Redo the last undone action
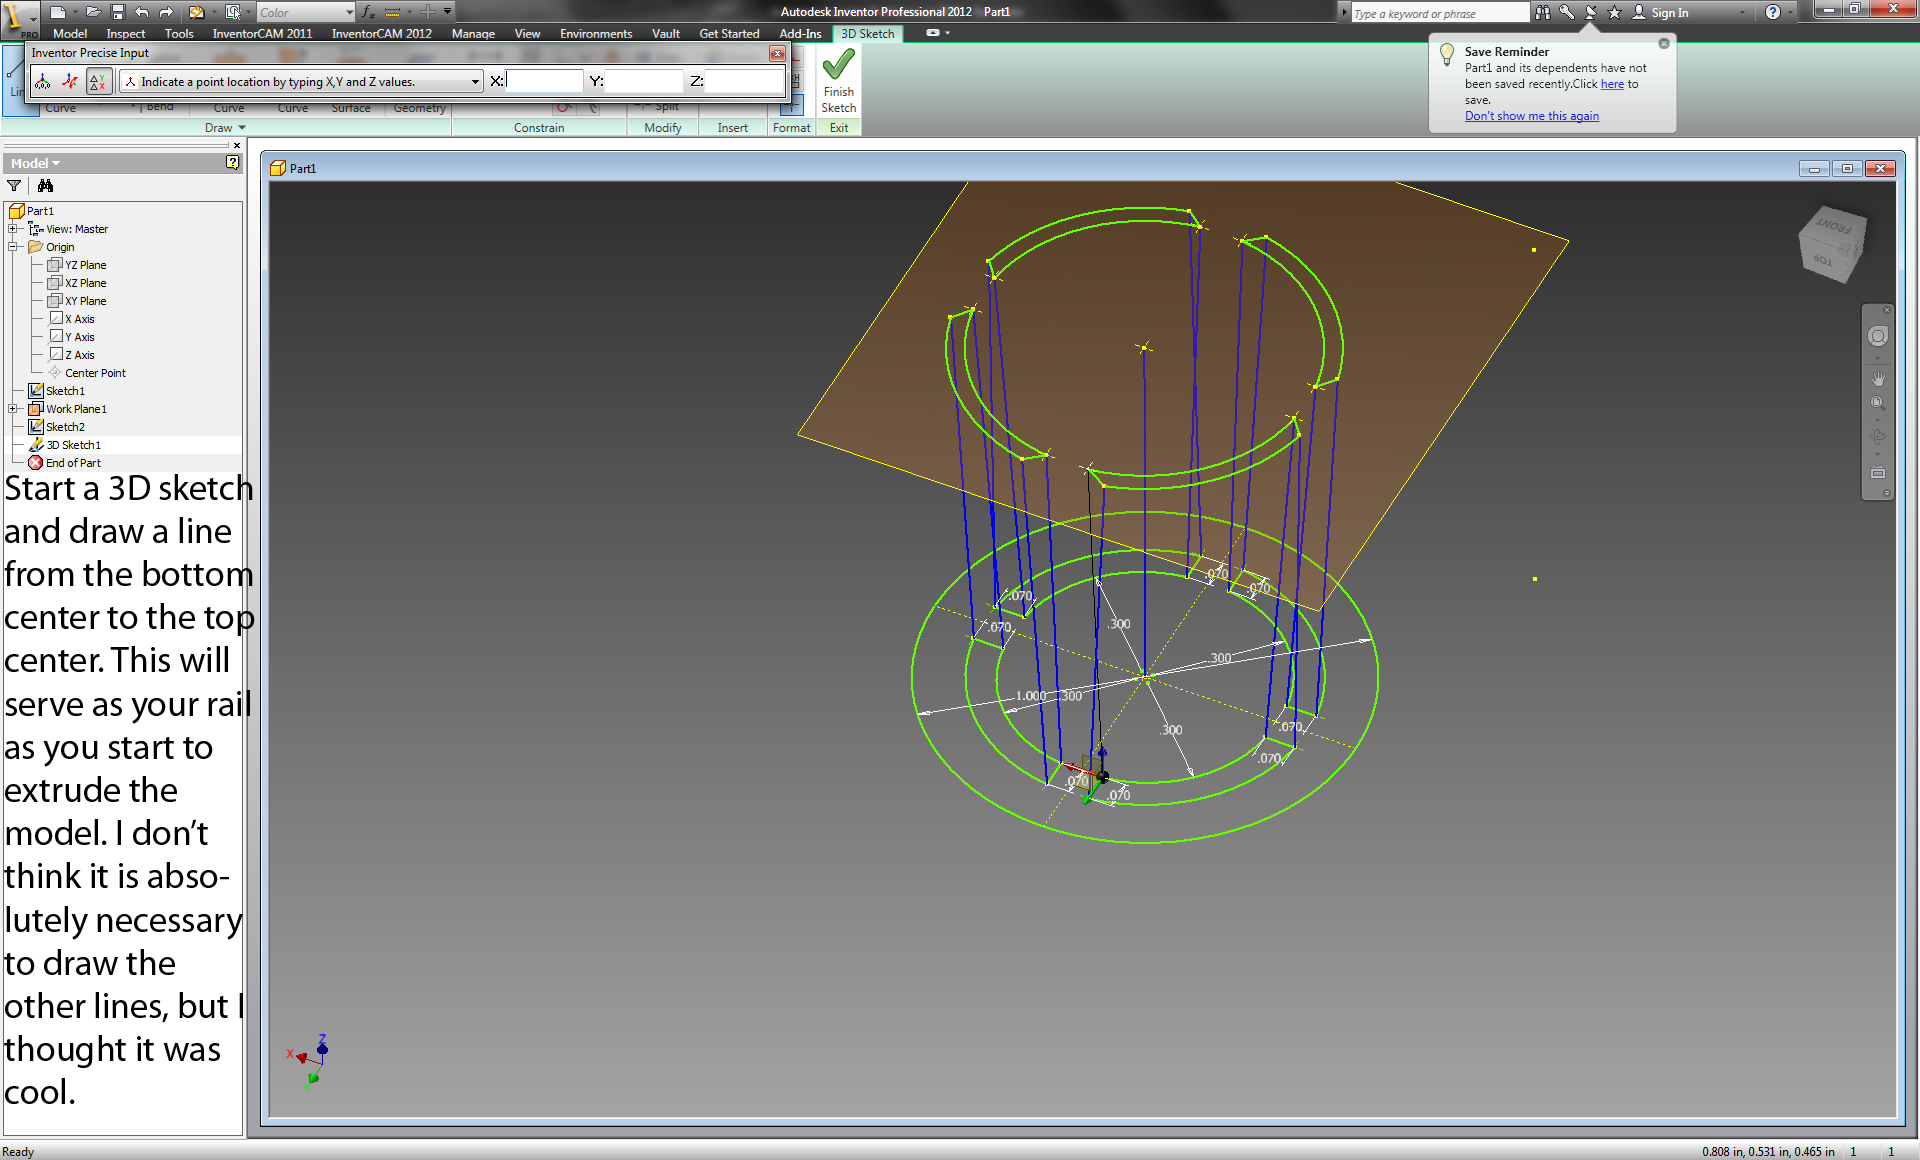This screenshot has height=1160, width=1920. pyautogui.click(x=166, y=12)
